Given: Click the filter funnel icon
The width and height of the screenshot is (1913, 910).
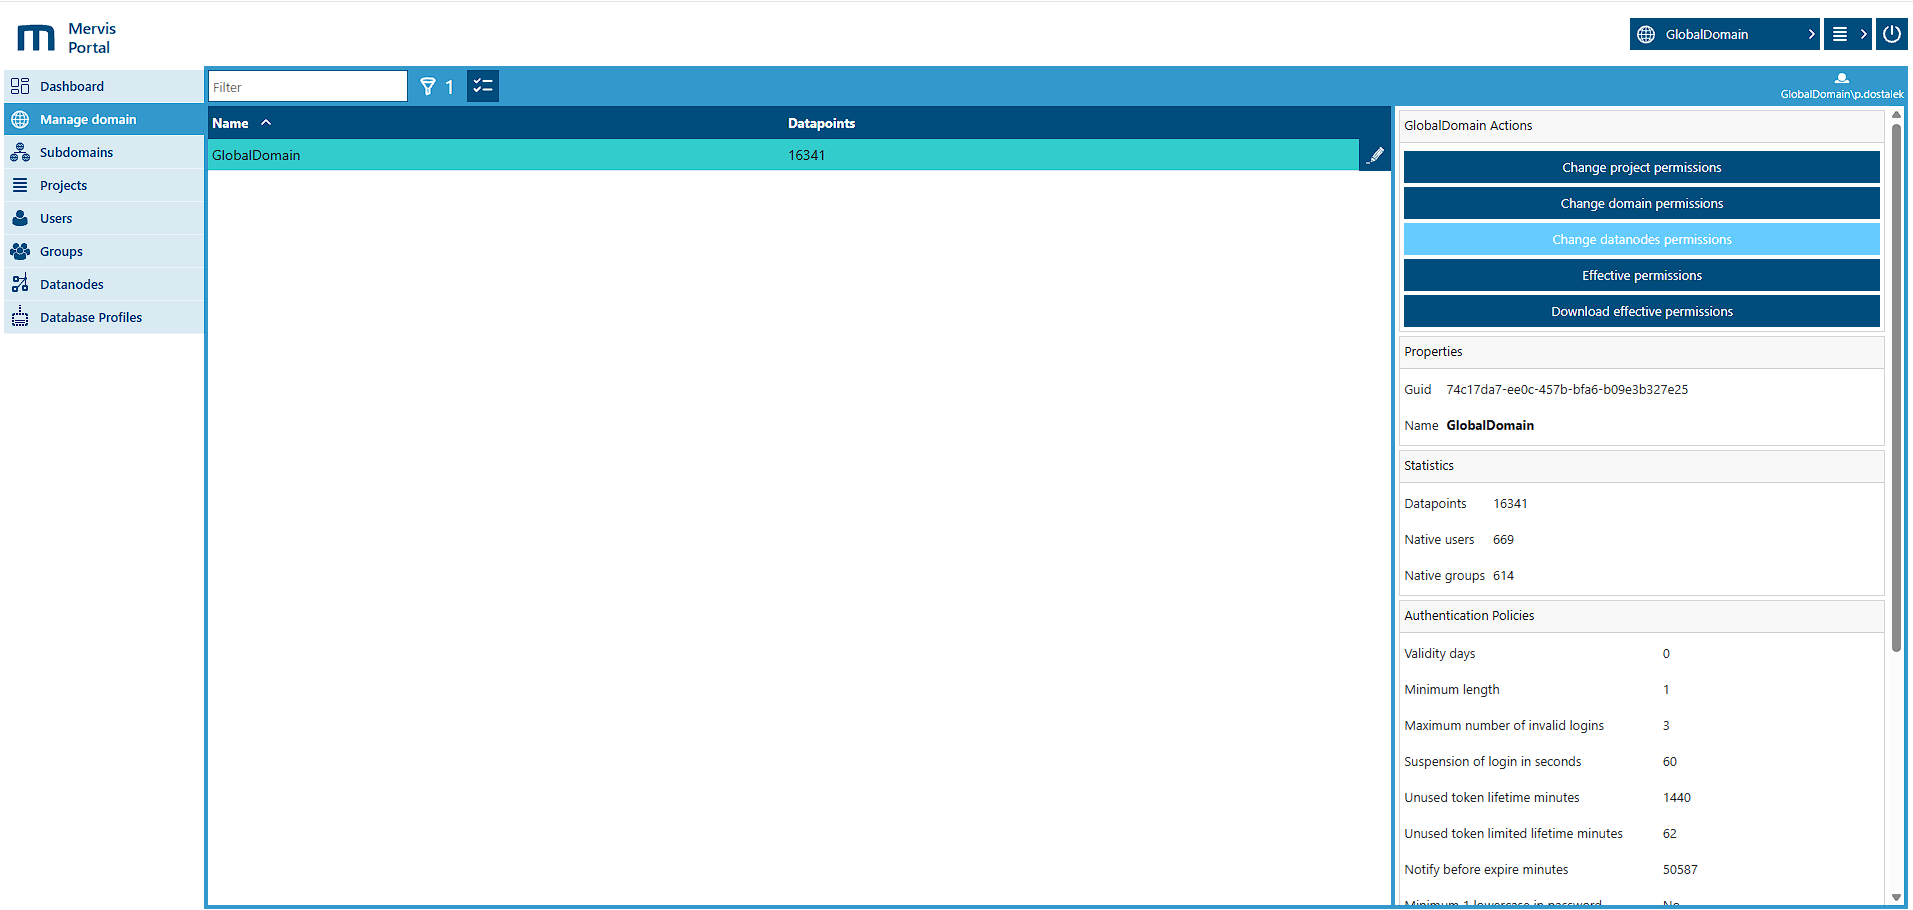Looking at the screenshot, I should (428, 86).
